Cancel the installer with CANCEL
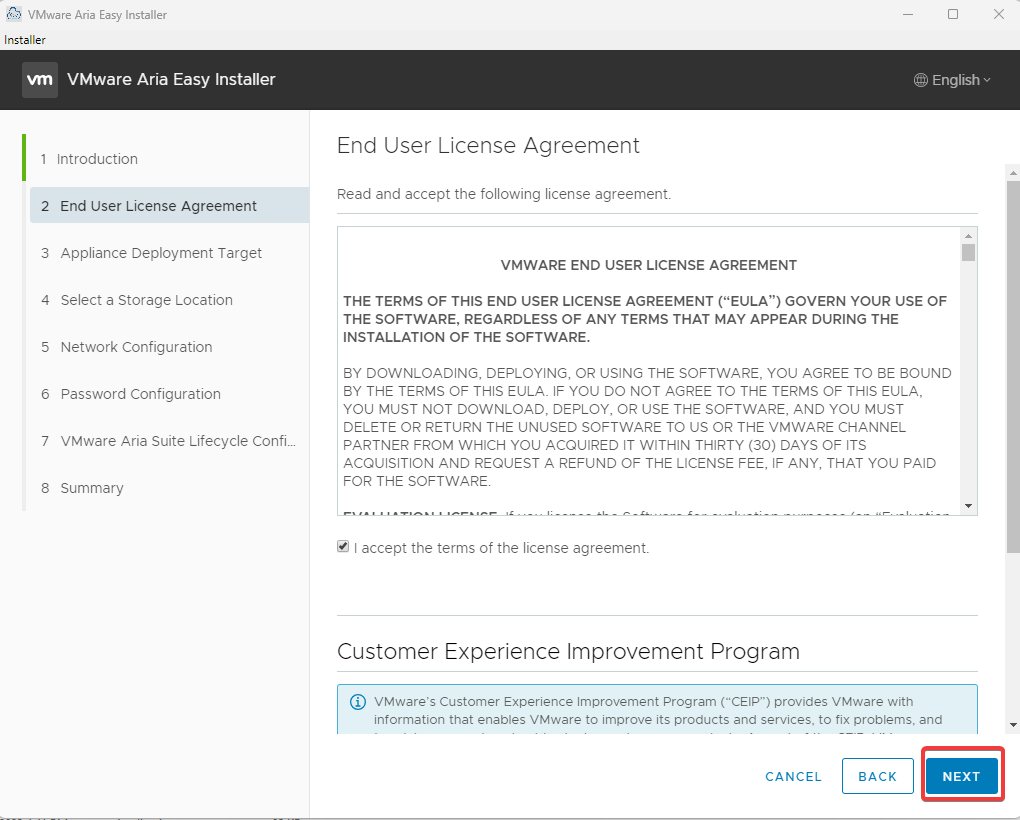The image size is (1020, 820). pos(793,776)
